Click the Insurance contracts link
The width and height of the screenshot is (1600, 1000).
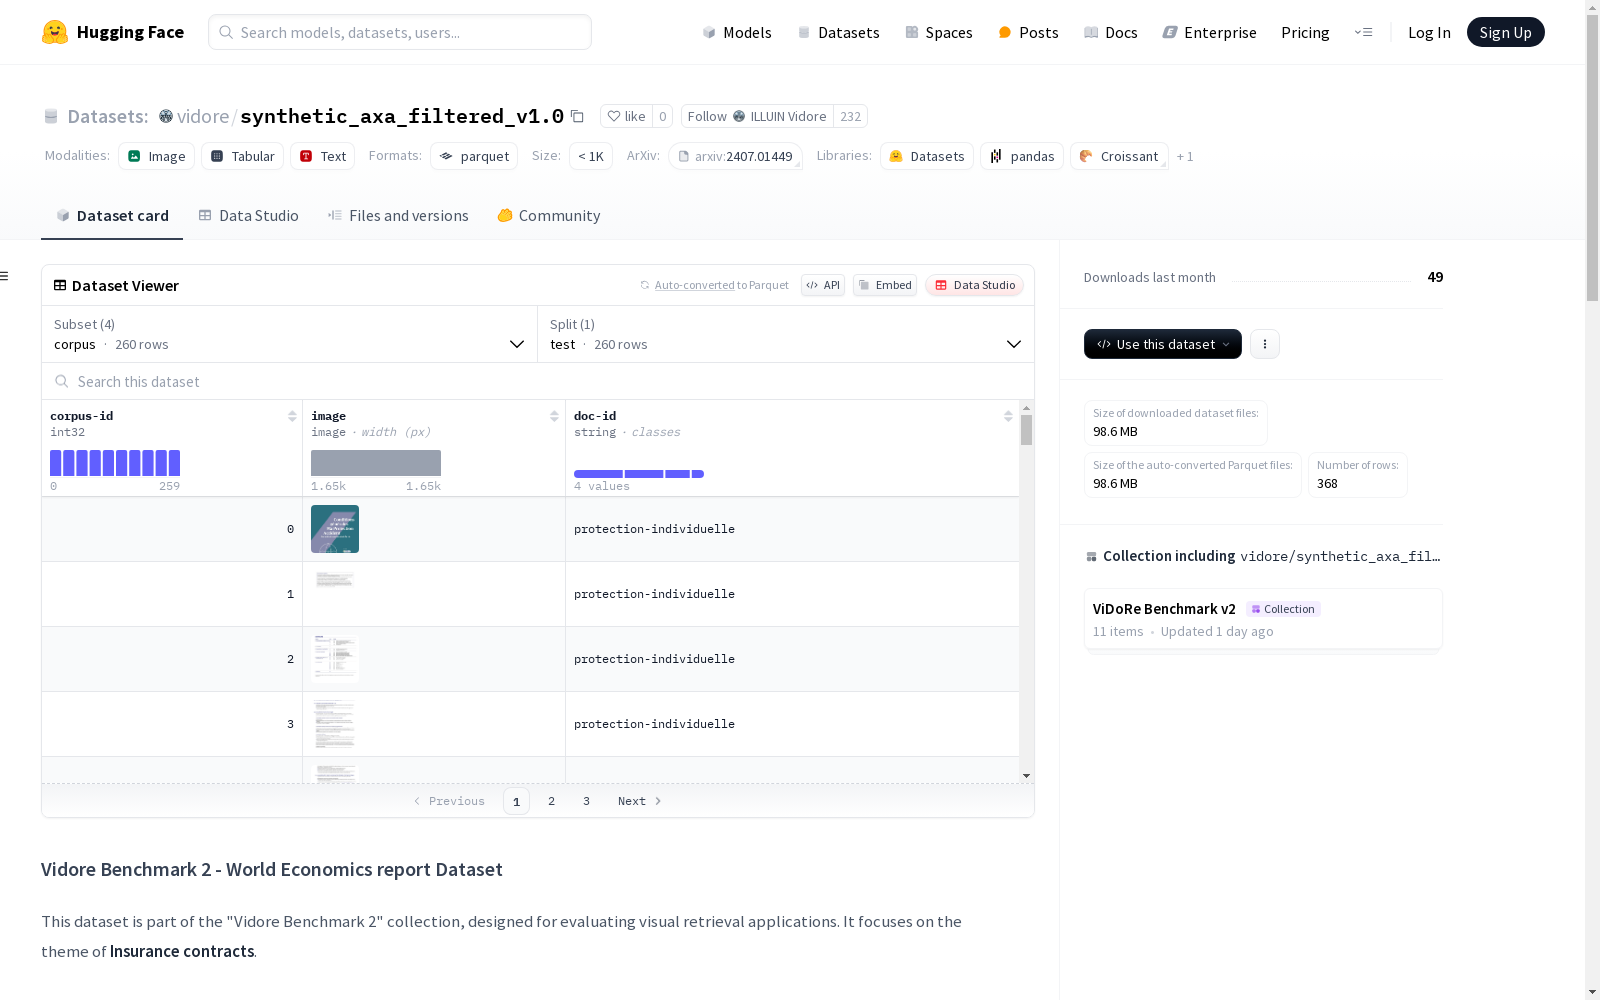182,951
